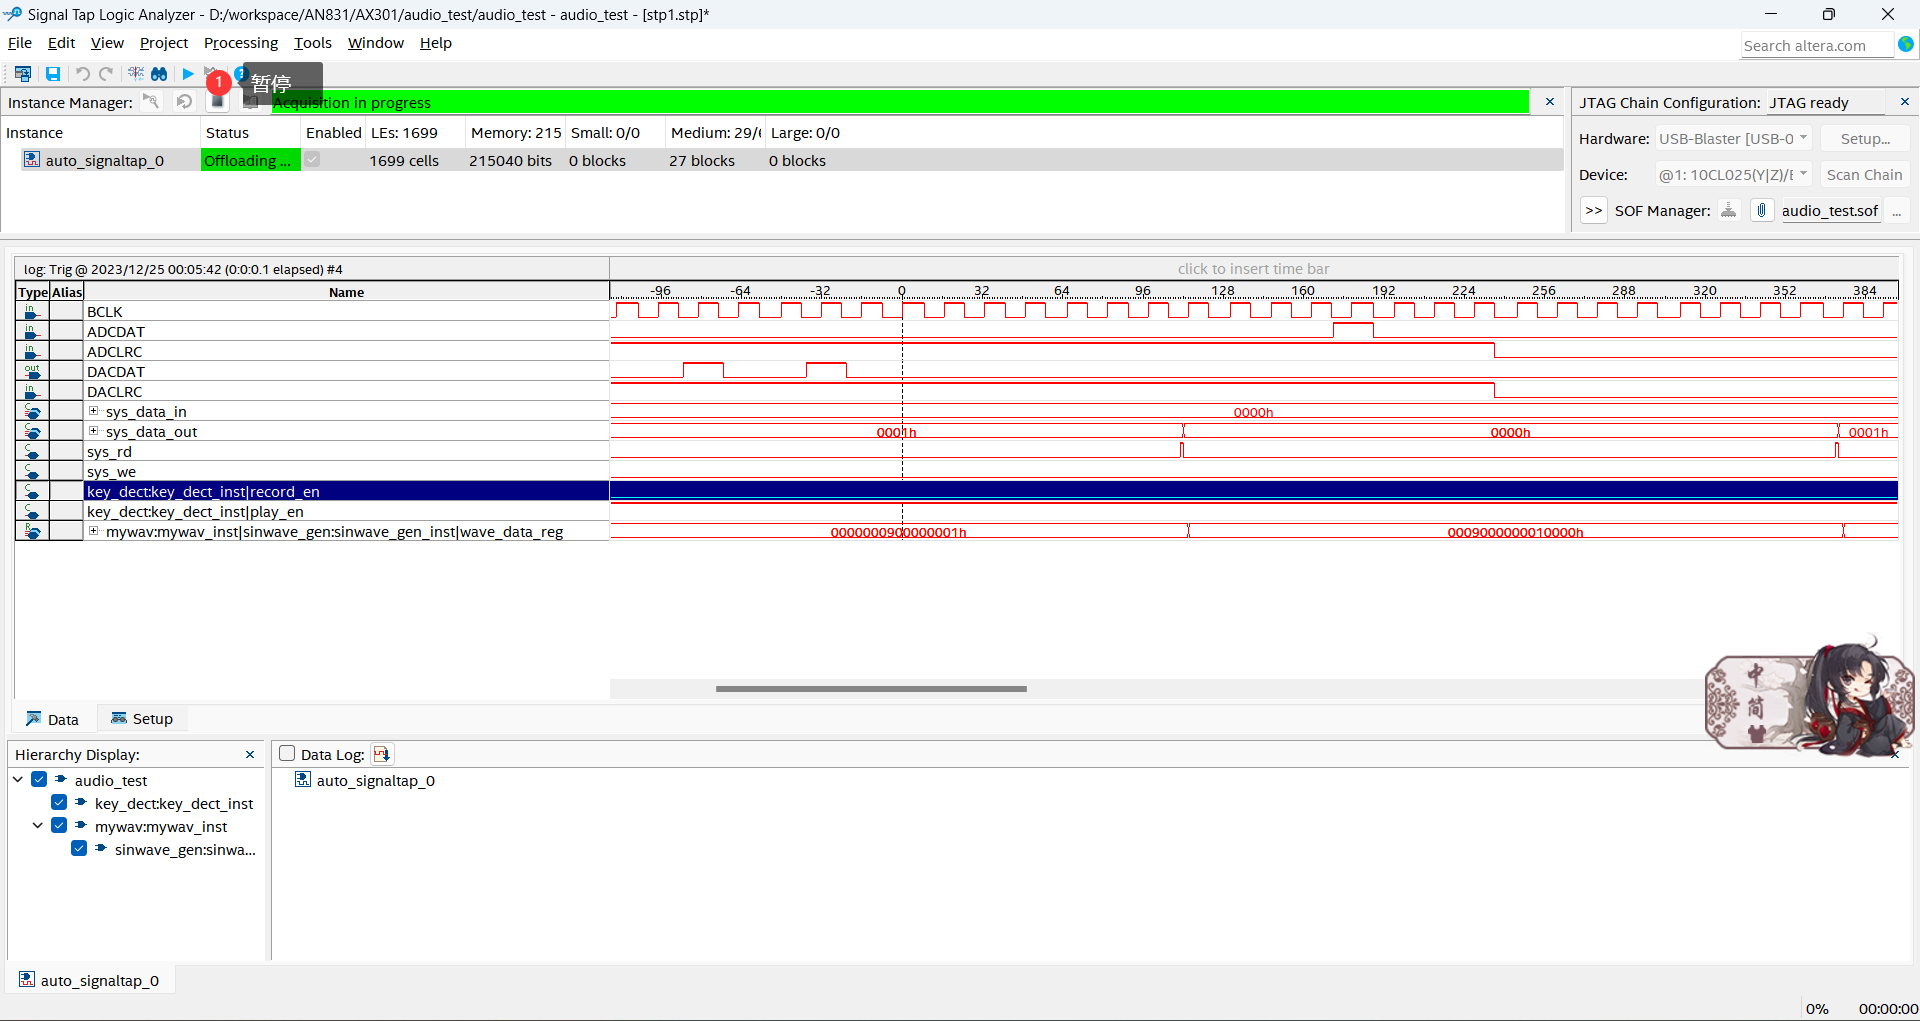
Task: Uncheck the sinwave_gen hierarchy checkbox
Action: (79, 849)
